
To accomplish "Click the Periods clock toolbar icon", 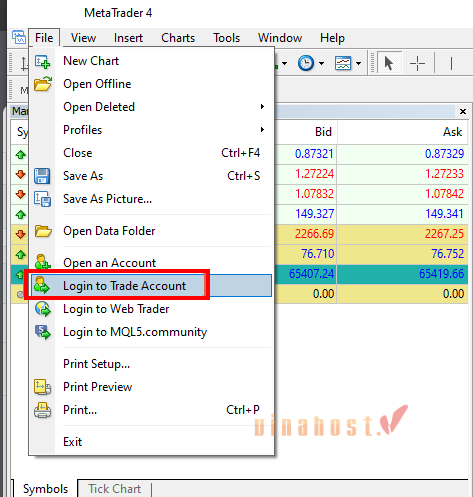I will point(306,63).
